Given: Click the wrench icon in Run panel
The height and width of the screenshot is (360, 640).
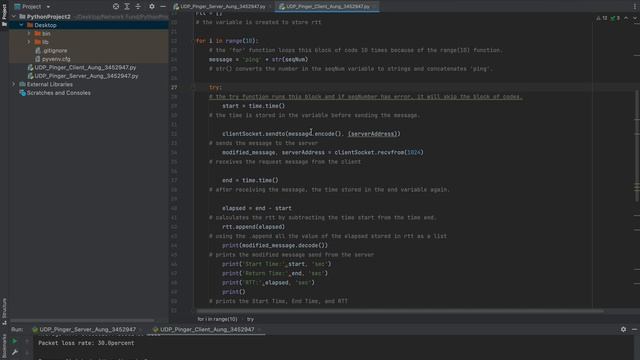Looking at the screenshot, I should pos(14,352).
